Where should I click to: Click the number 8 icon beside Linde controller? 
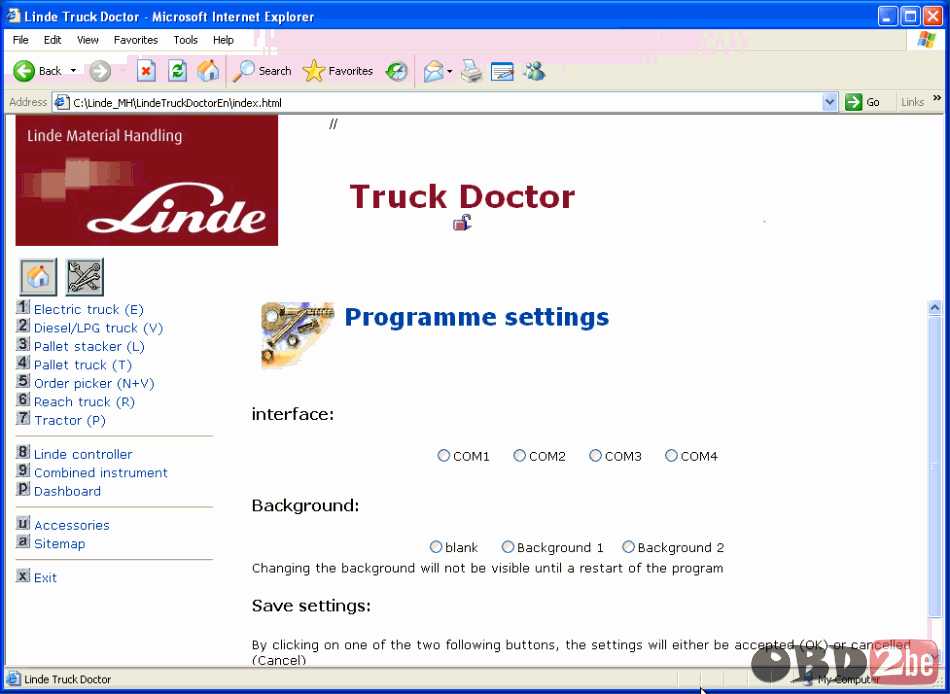(x=22, y=452)
